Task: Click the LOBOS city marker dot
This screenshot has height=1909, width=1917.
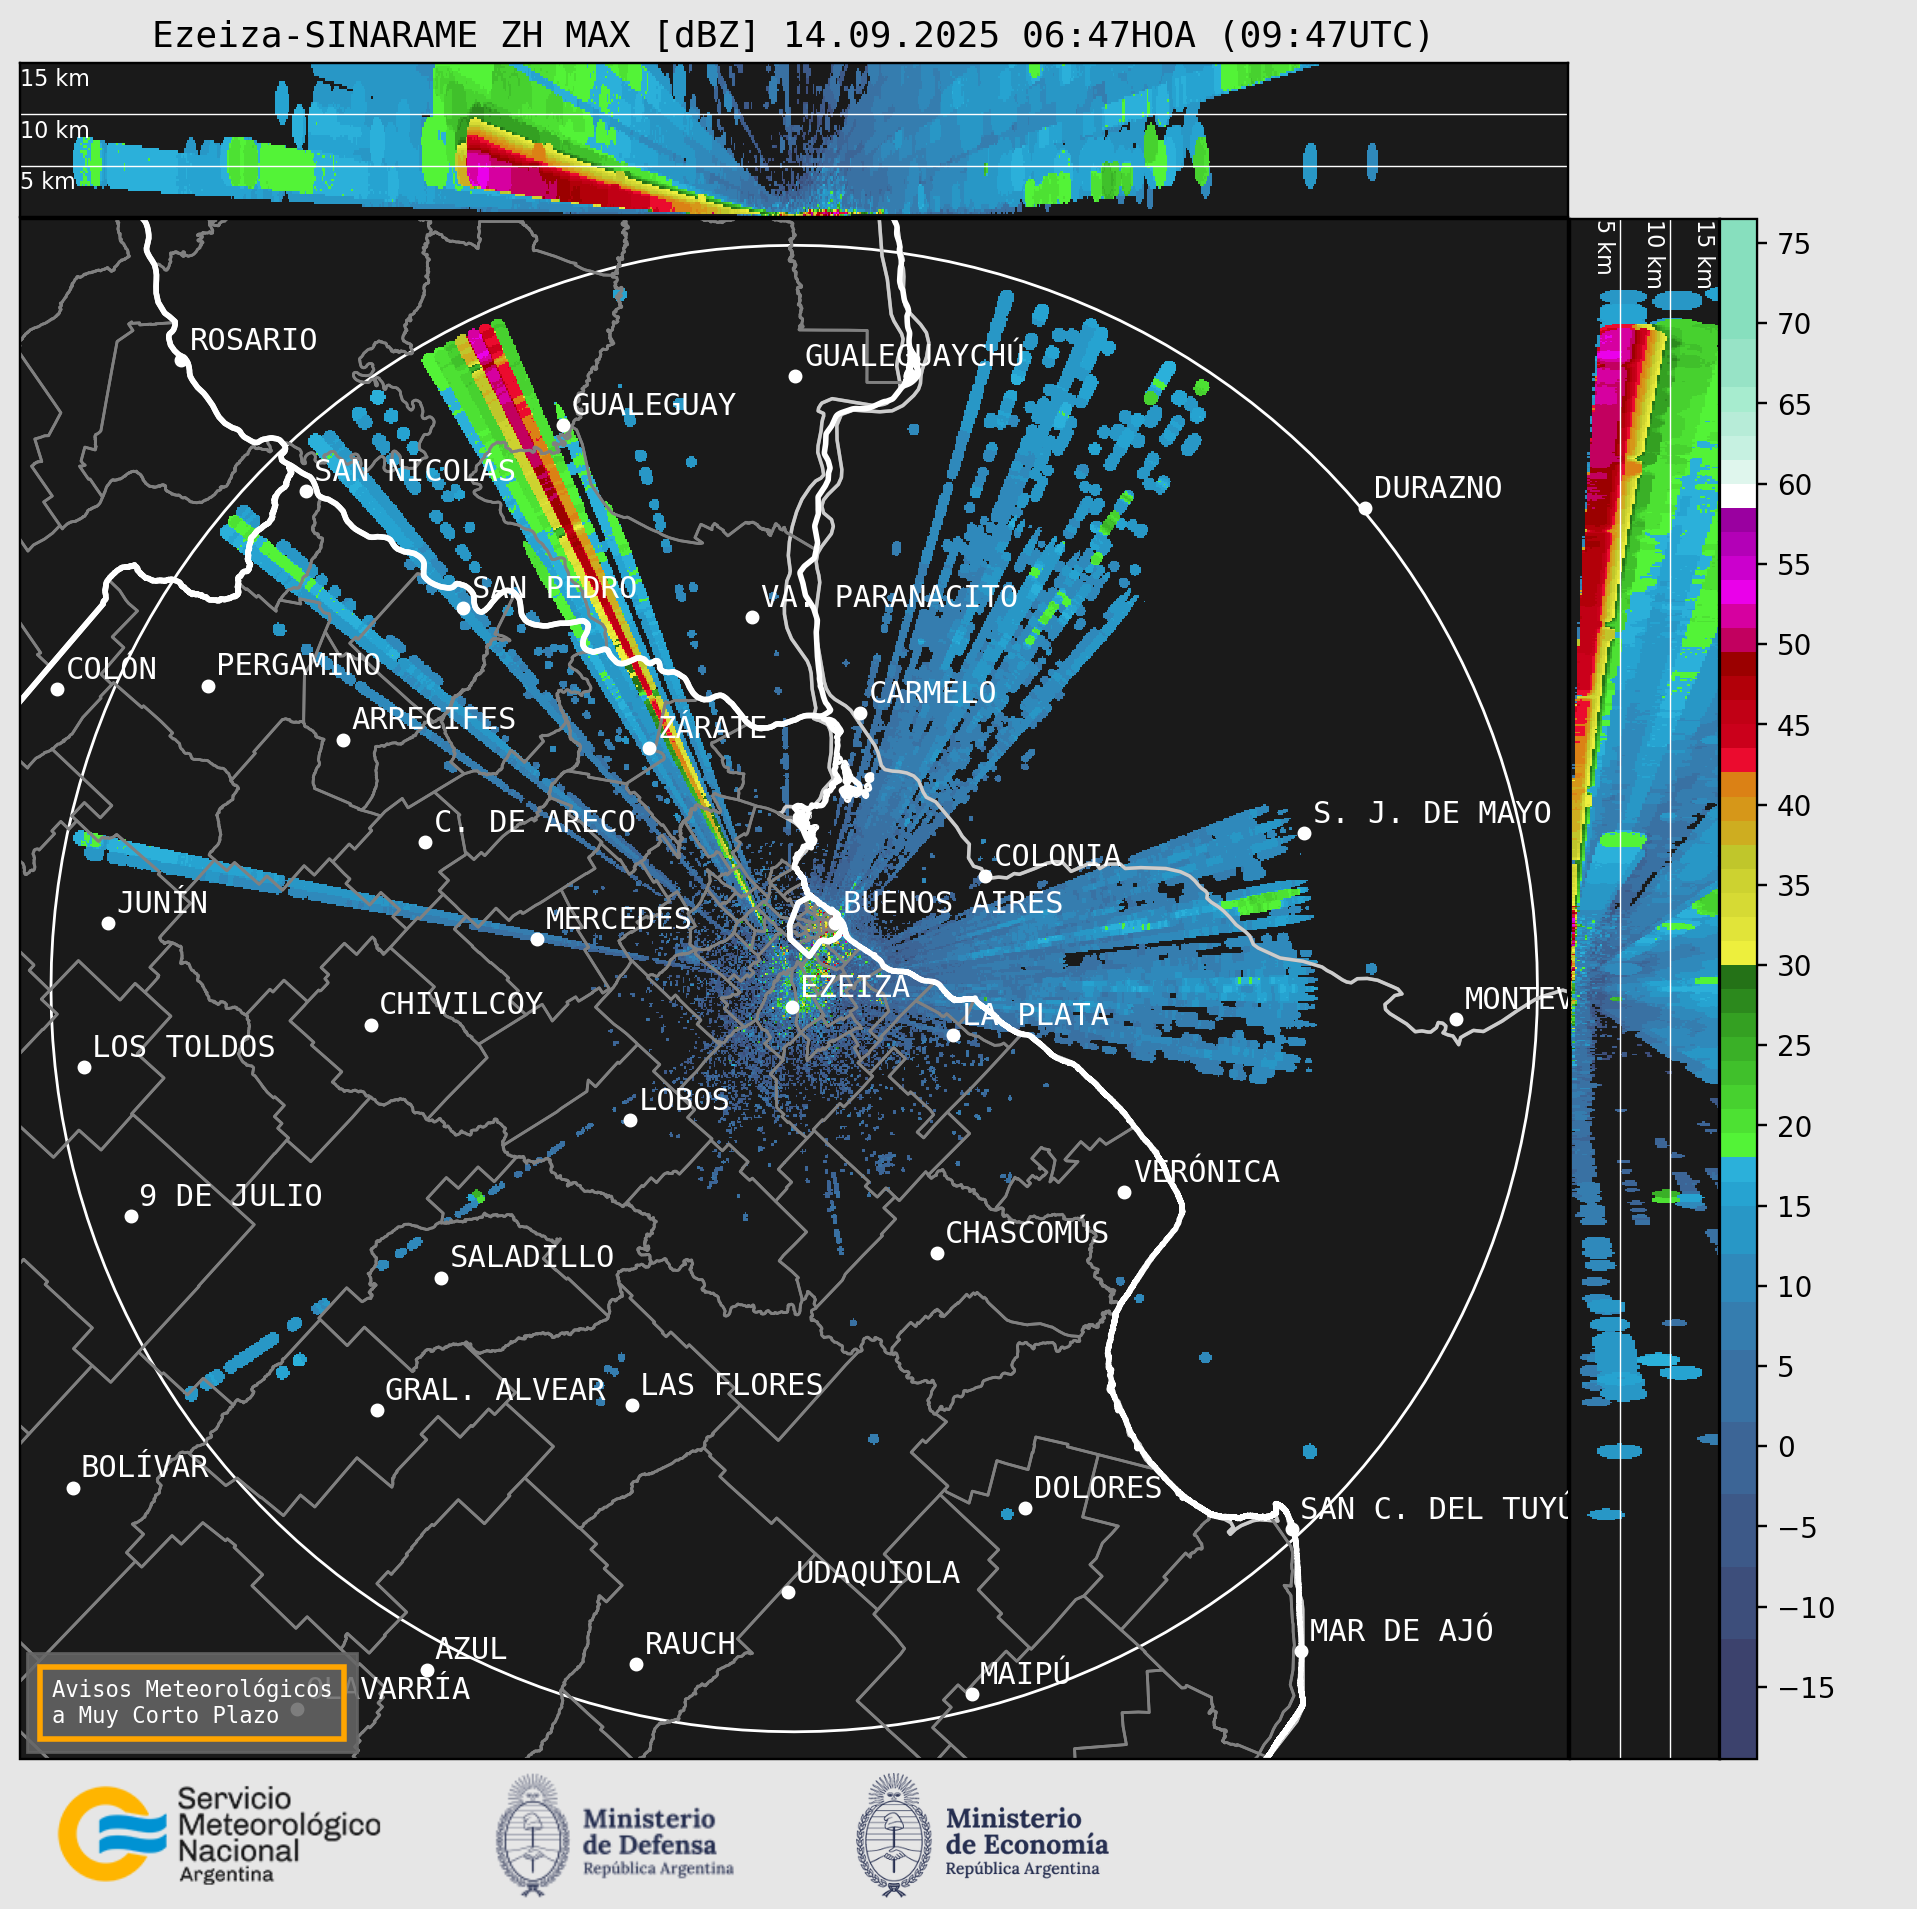Action: [630, 1121]
